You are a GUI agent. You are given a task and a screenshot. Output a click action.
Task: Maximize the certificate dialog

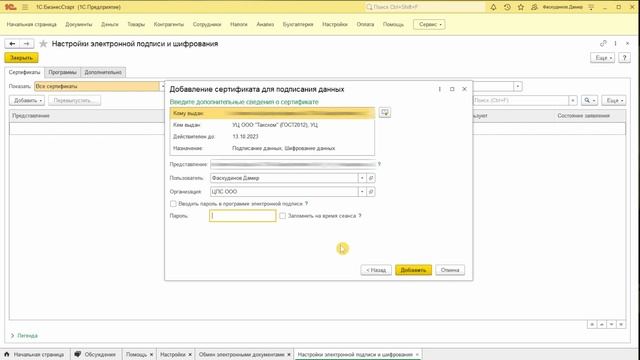pyautogui.click(x=452, y=89)
